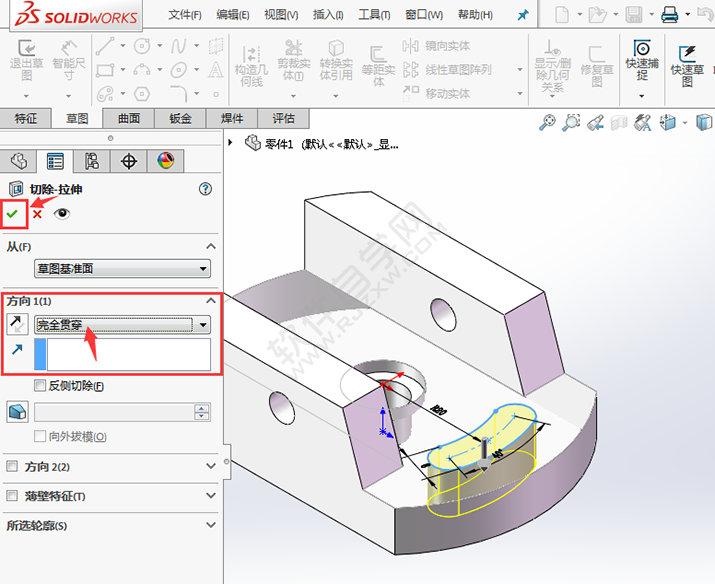Click Quick Snaps (快速捕捉) tool

click(642, 60)
